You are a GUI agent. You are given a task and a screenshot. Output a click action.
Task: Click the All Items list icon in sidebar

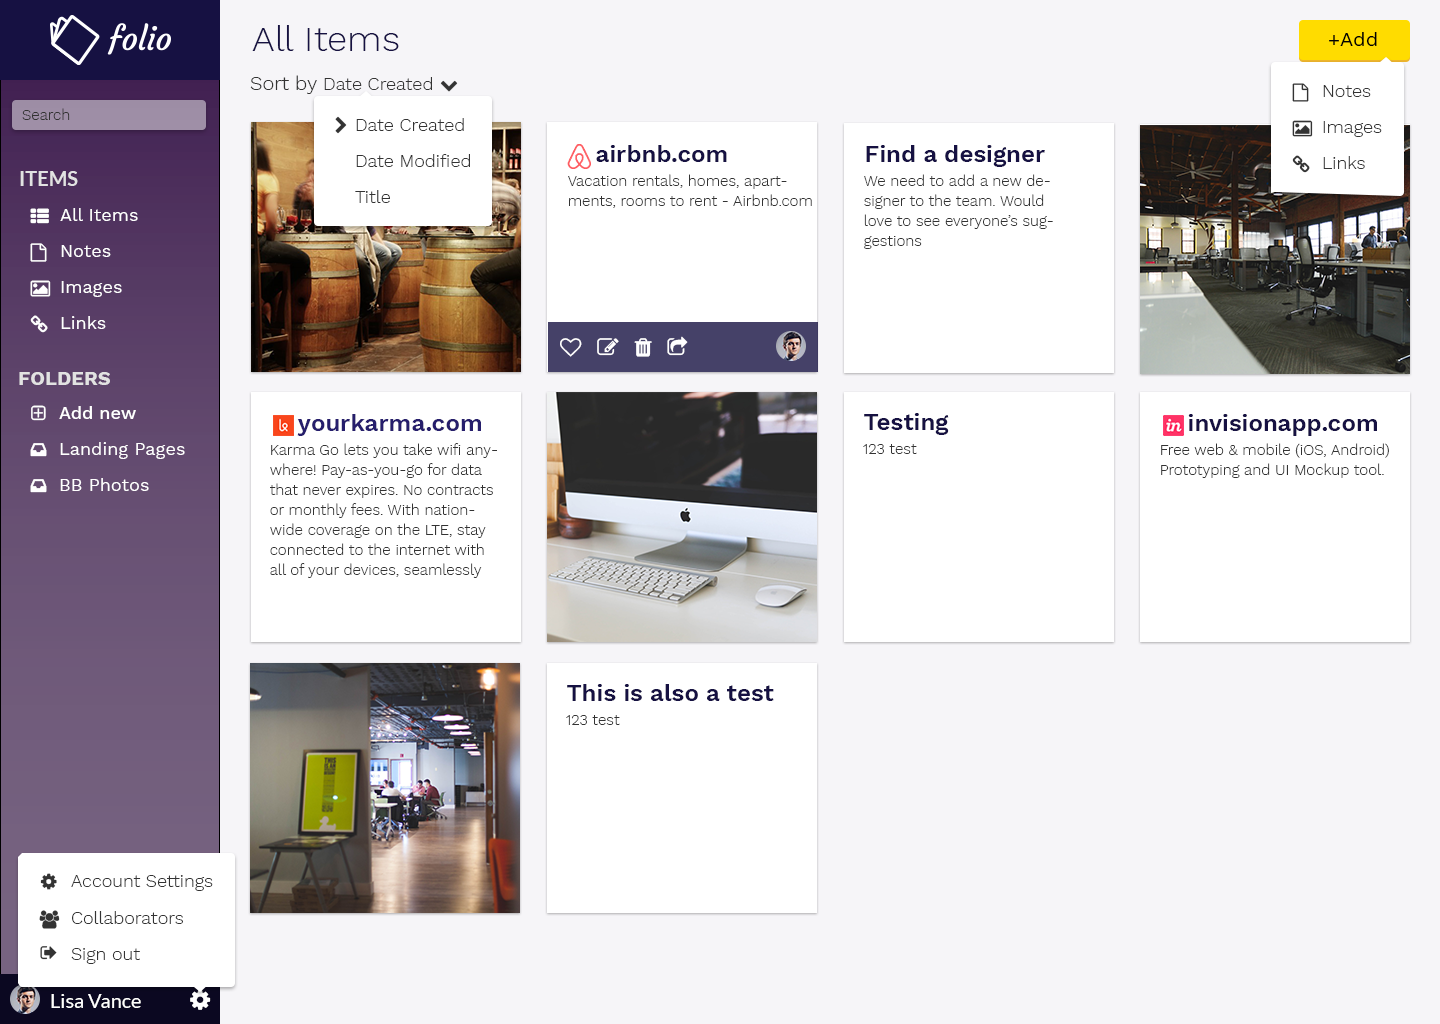pos(40,216)
